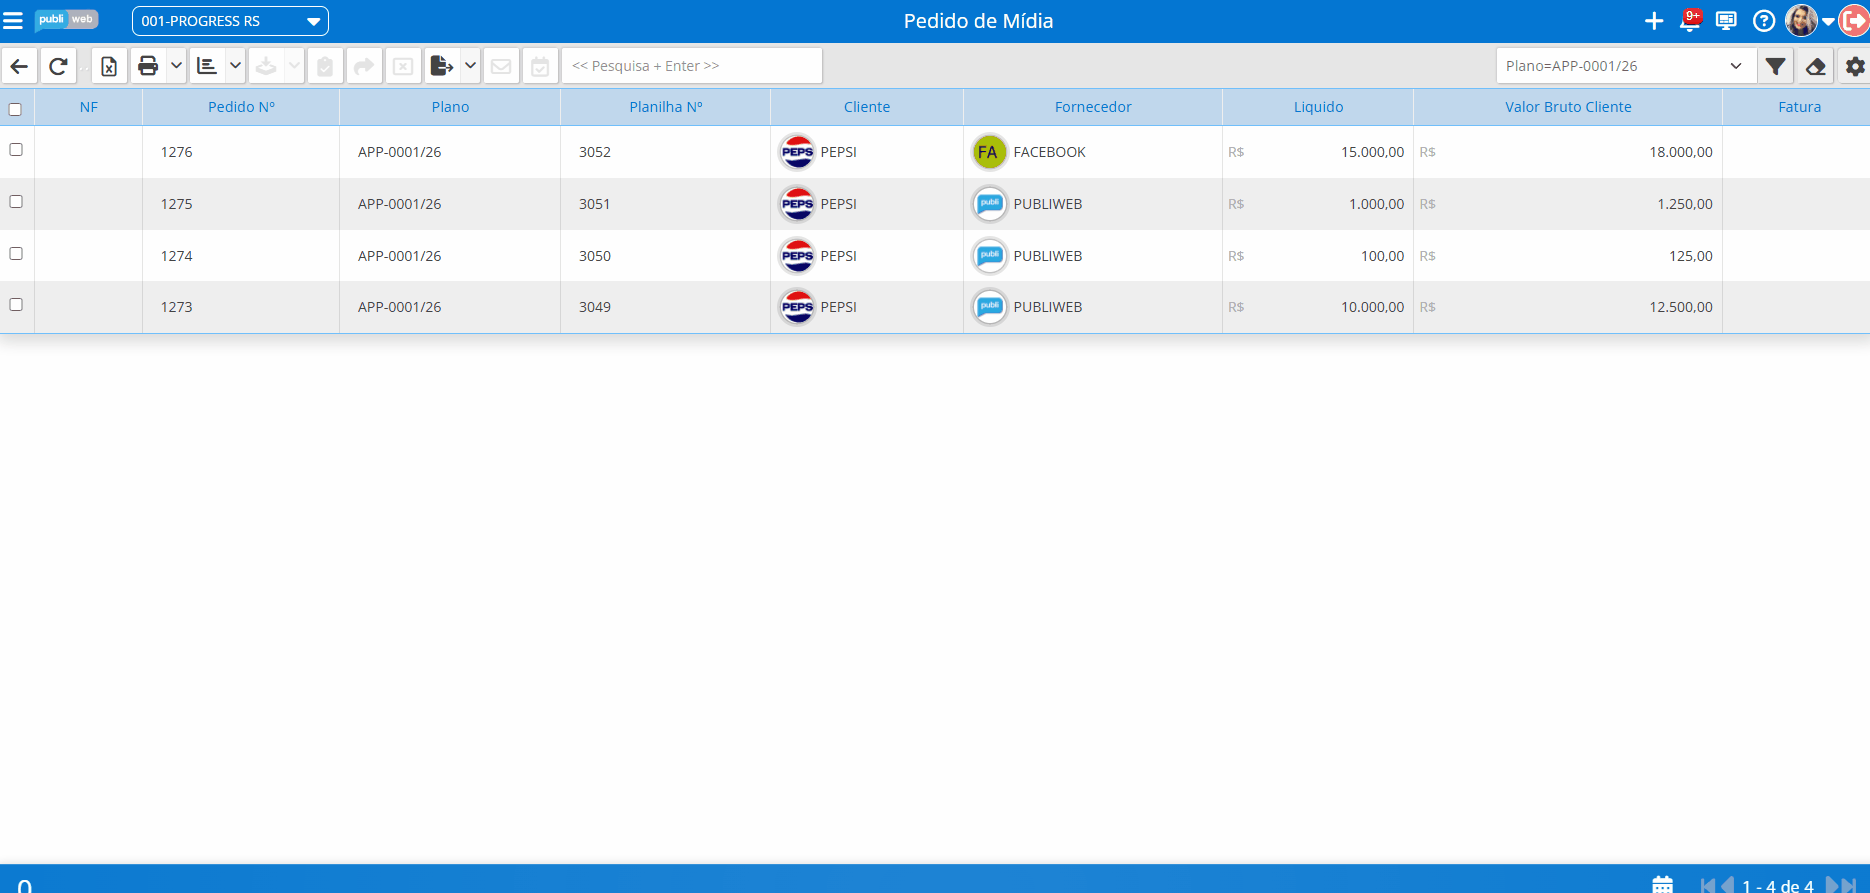Clear filters with the eraser icon

1815,66
